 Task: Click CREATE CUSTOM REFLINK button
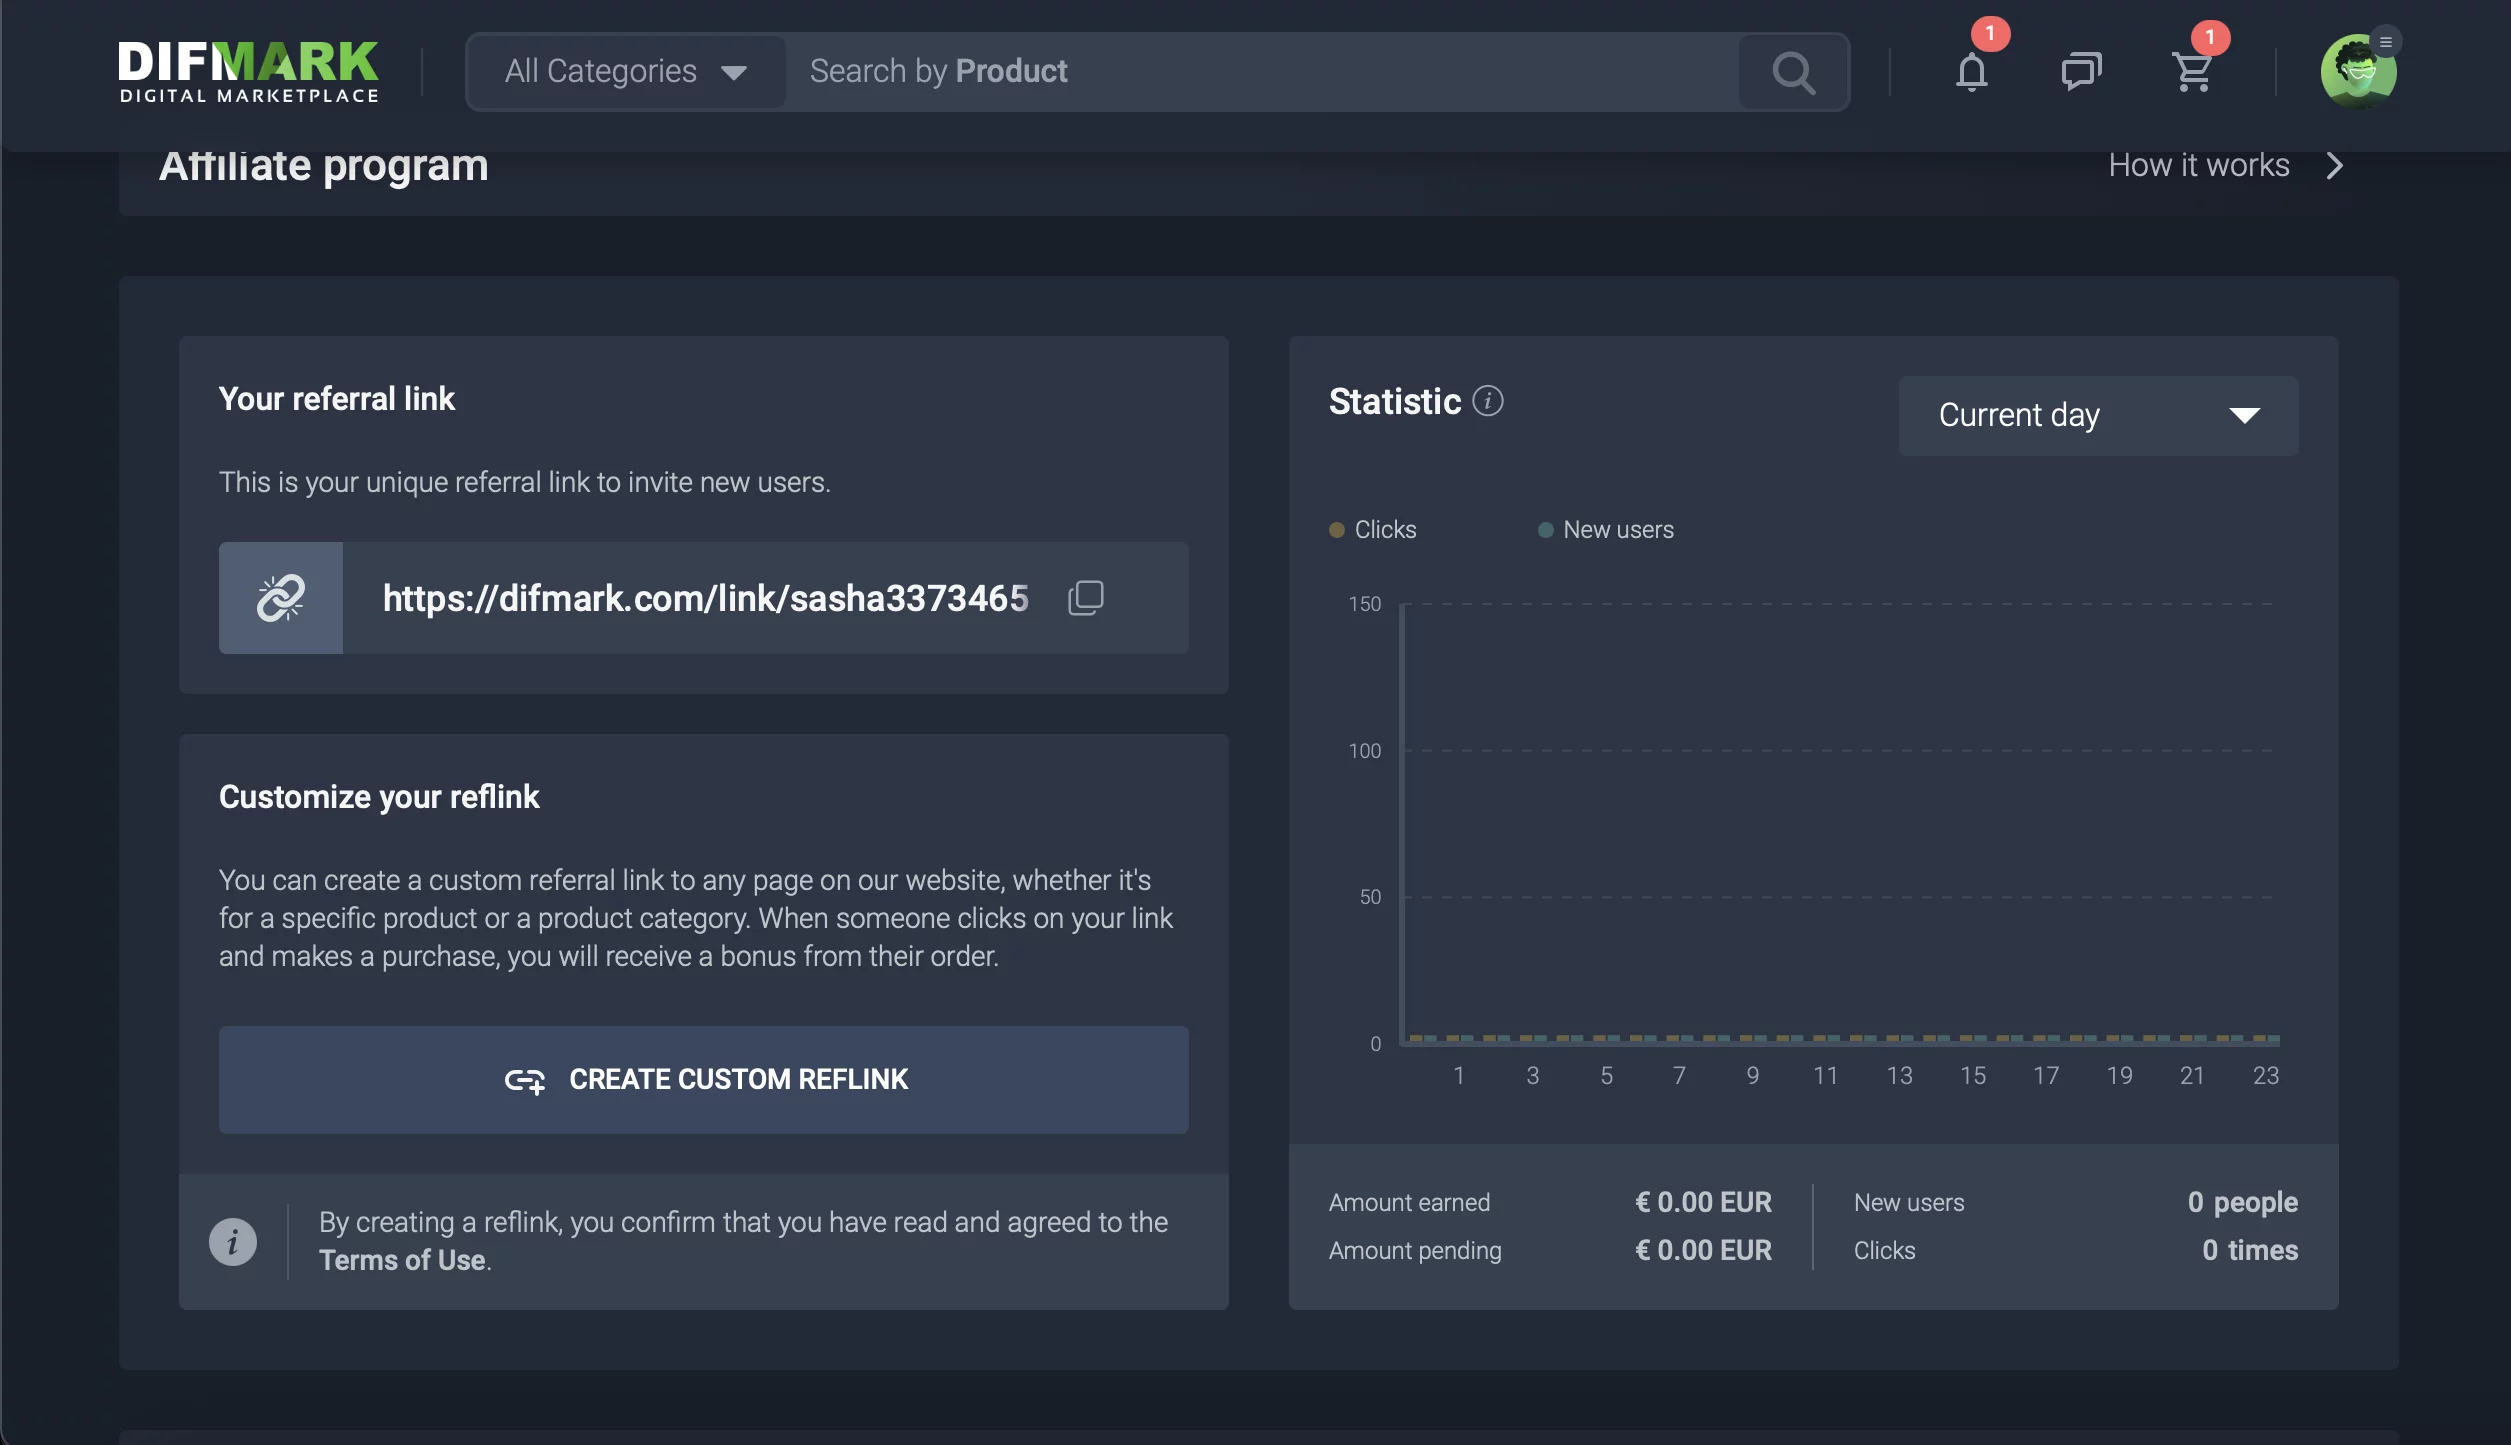click(703, 1080)
